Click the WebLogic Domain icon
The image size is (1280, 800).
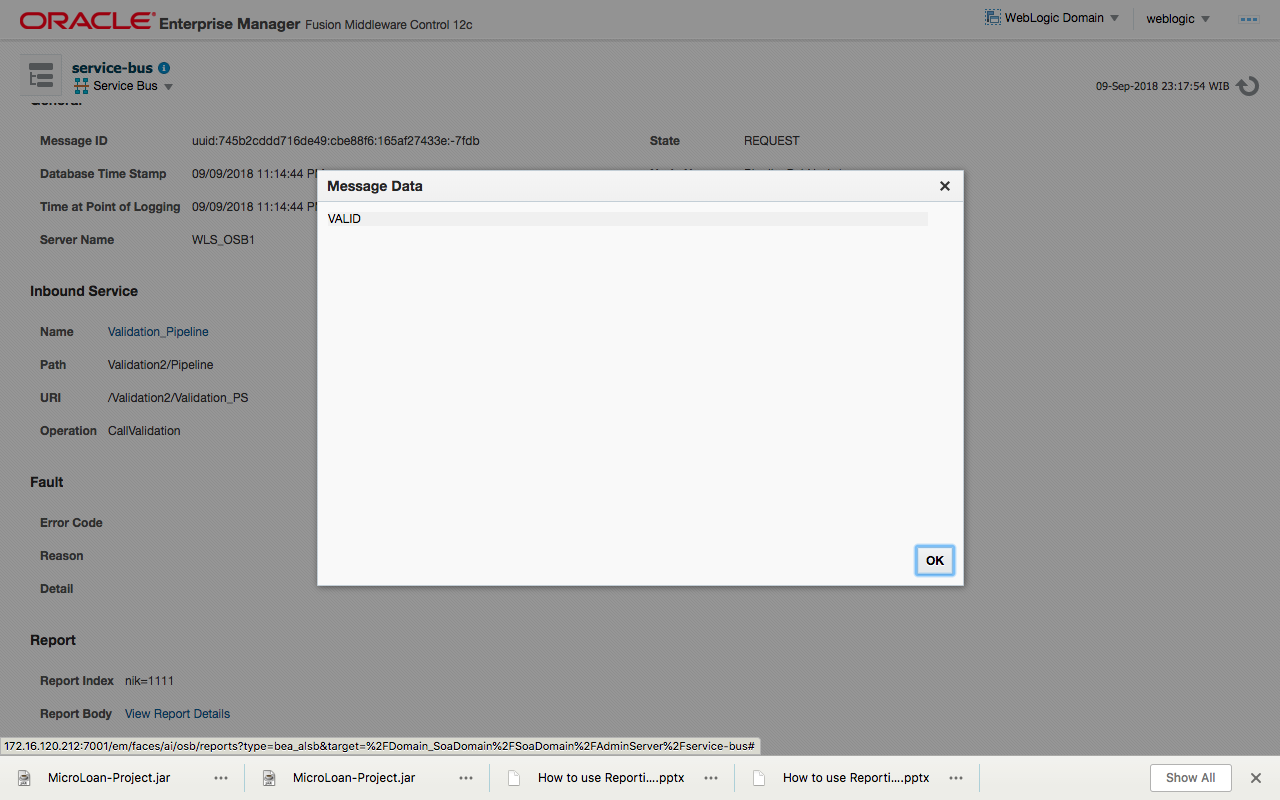(993, 18)
